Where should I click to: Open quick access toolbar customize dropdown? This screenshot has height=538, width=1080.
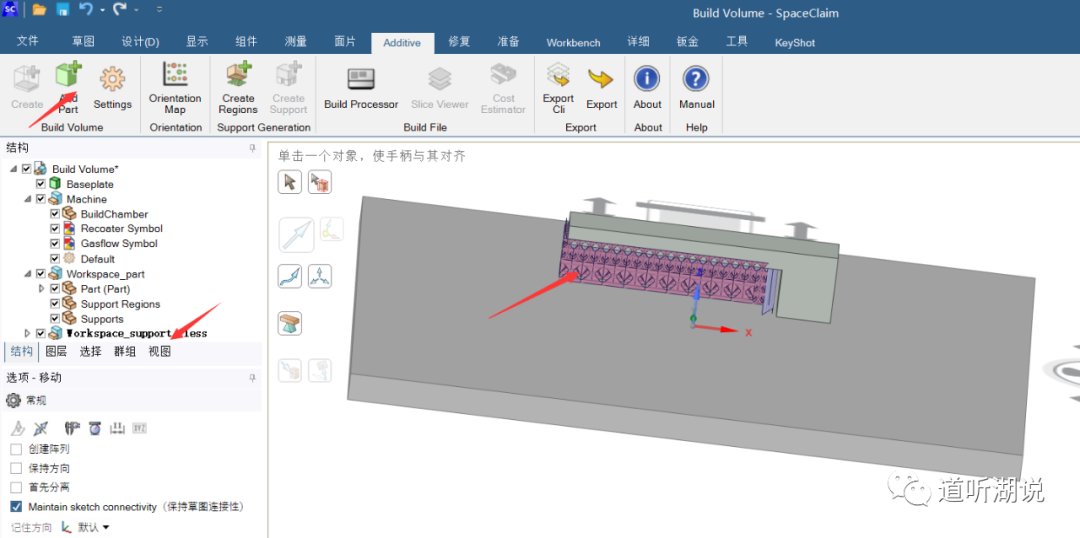point(160,10)
